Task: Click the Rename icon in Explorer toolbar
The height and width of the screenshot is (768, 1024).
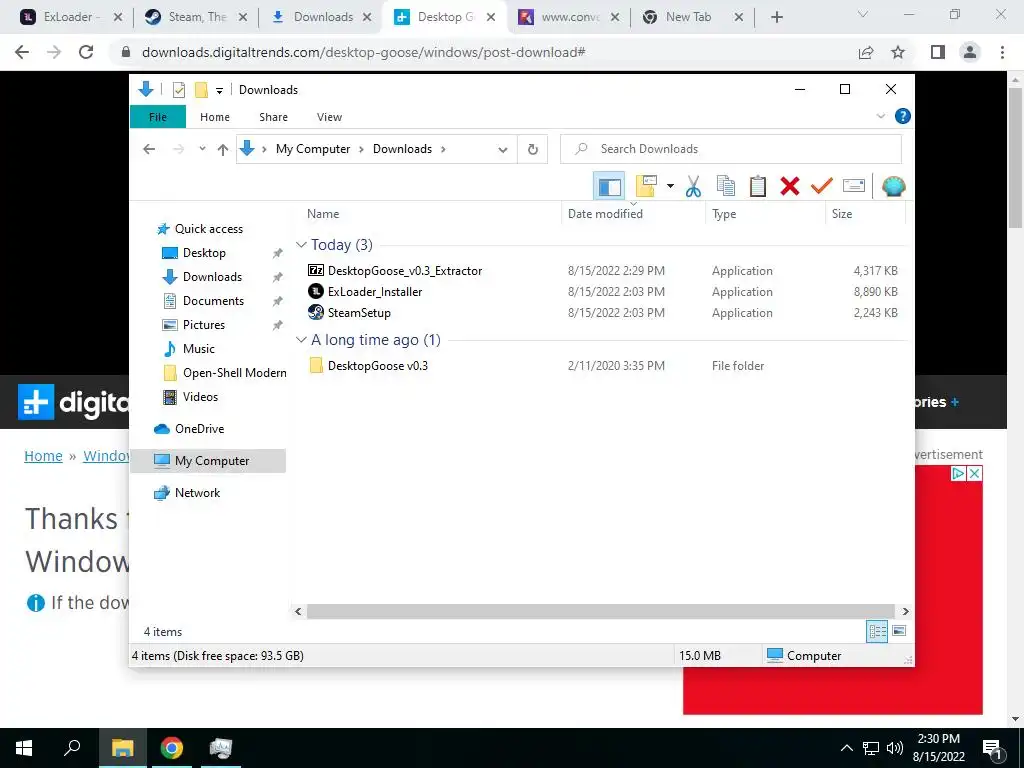Action: click(x=854, y=186)
